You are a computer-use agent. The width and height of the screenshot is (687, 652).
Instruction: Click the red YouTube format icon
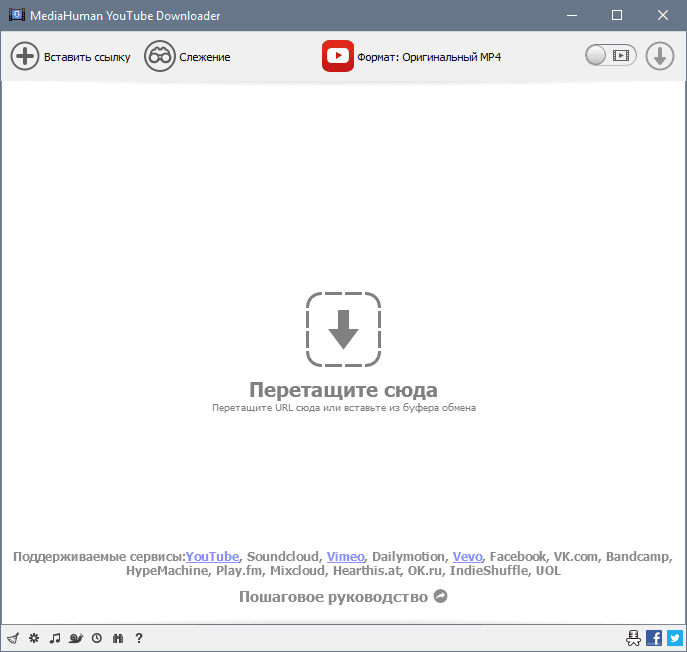point(338,57)
